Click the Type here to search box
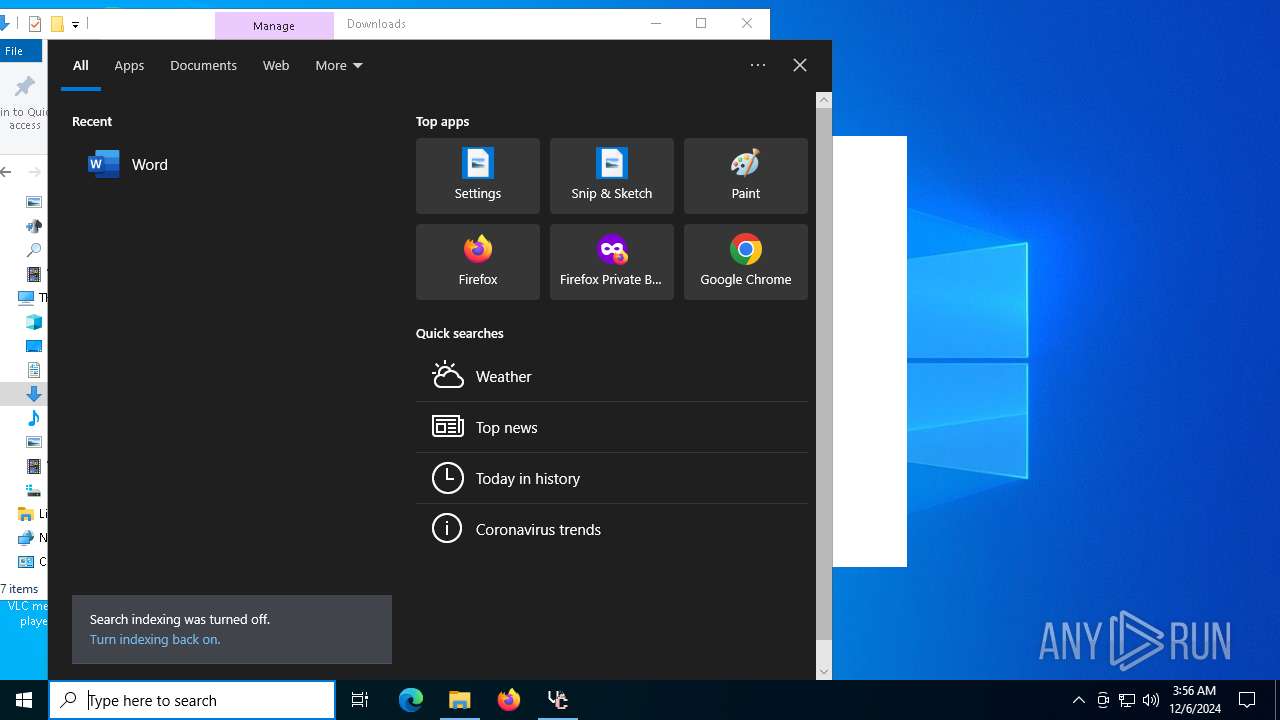The height and width of the screenshot is (720, 1280). (x=192, y=700)
